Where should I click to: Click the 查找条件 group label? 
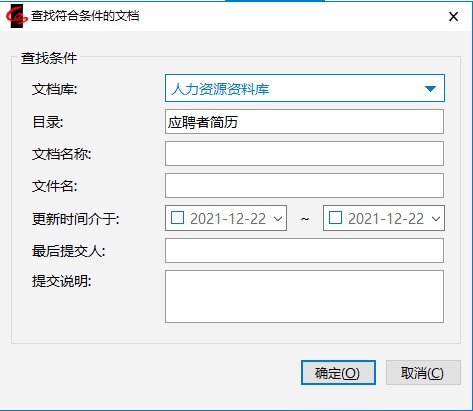pos(49,58)
